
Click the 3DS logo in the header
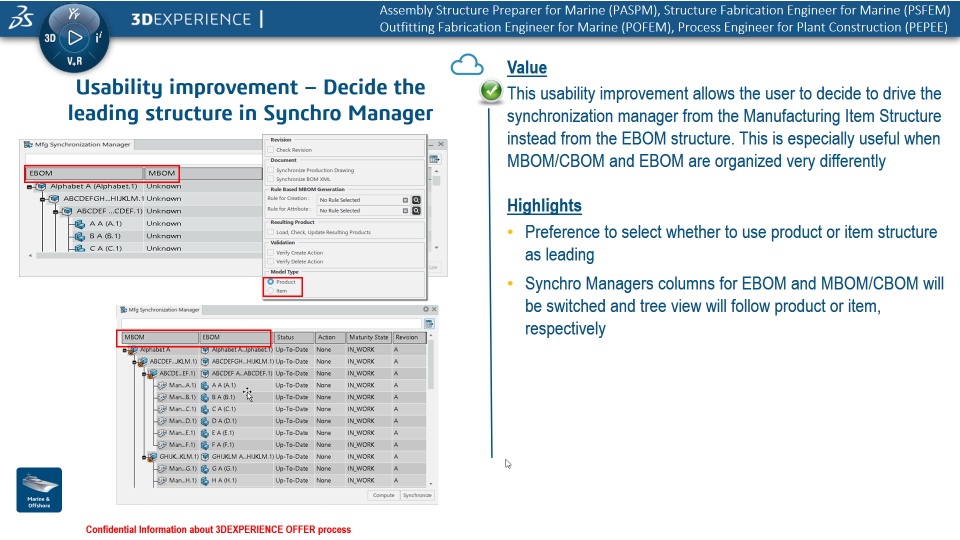(20, 18)
